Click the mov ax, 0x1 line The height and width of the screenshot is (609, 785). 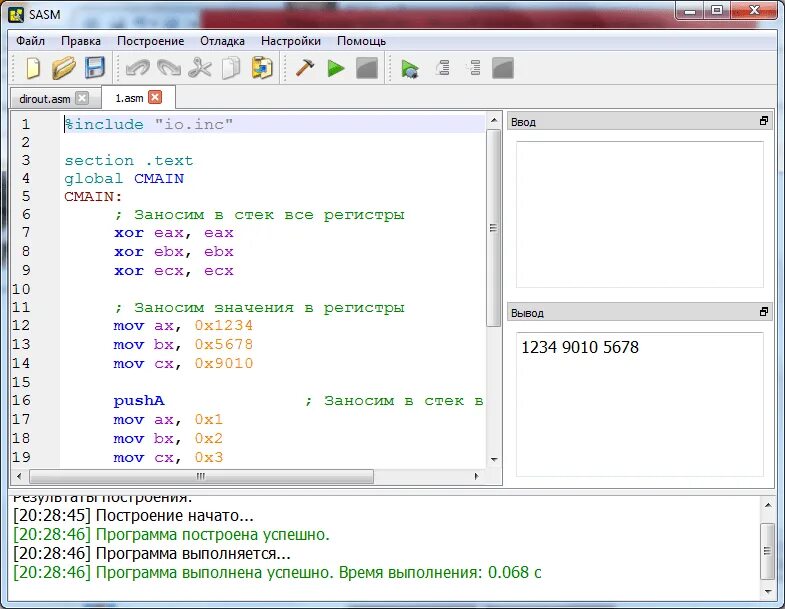168,420
